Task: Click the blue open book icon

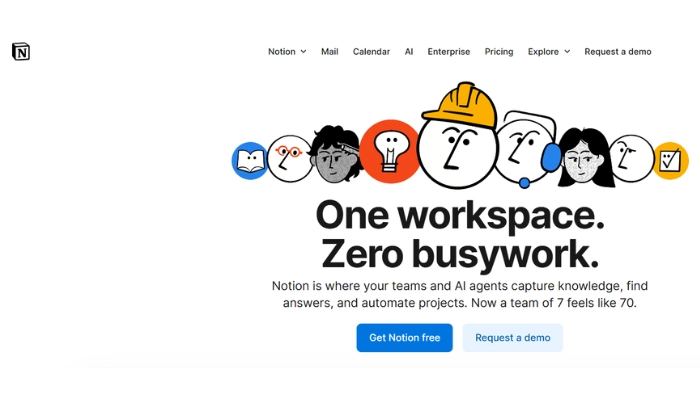Action: [250, 161]
